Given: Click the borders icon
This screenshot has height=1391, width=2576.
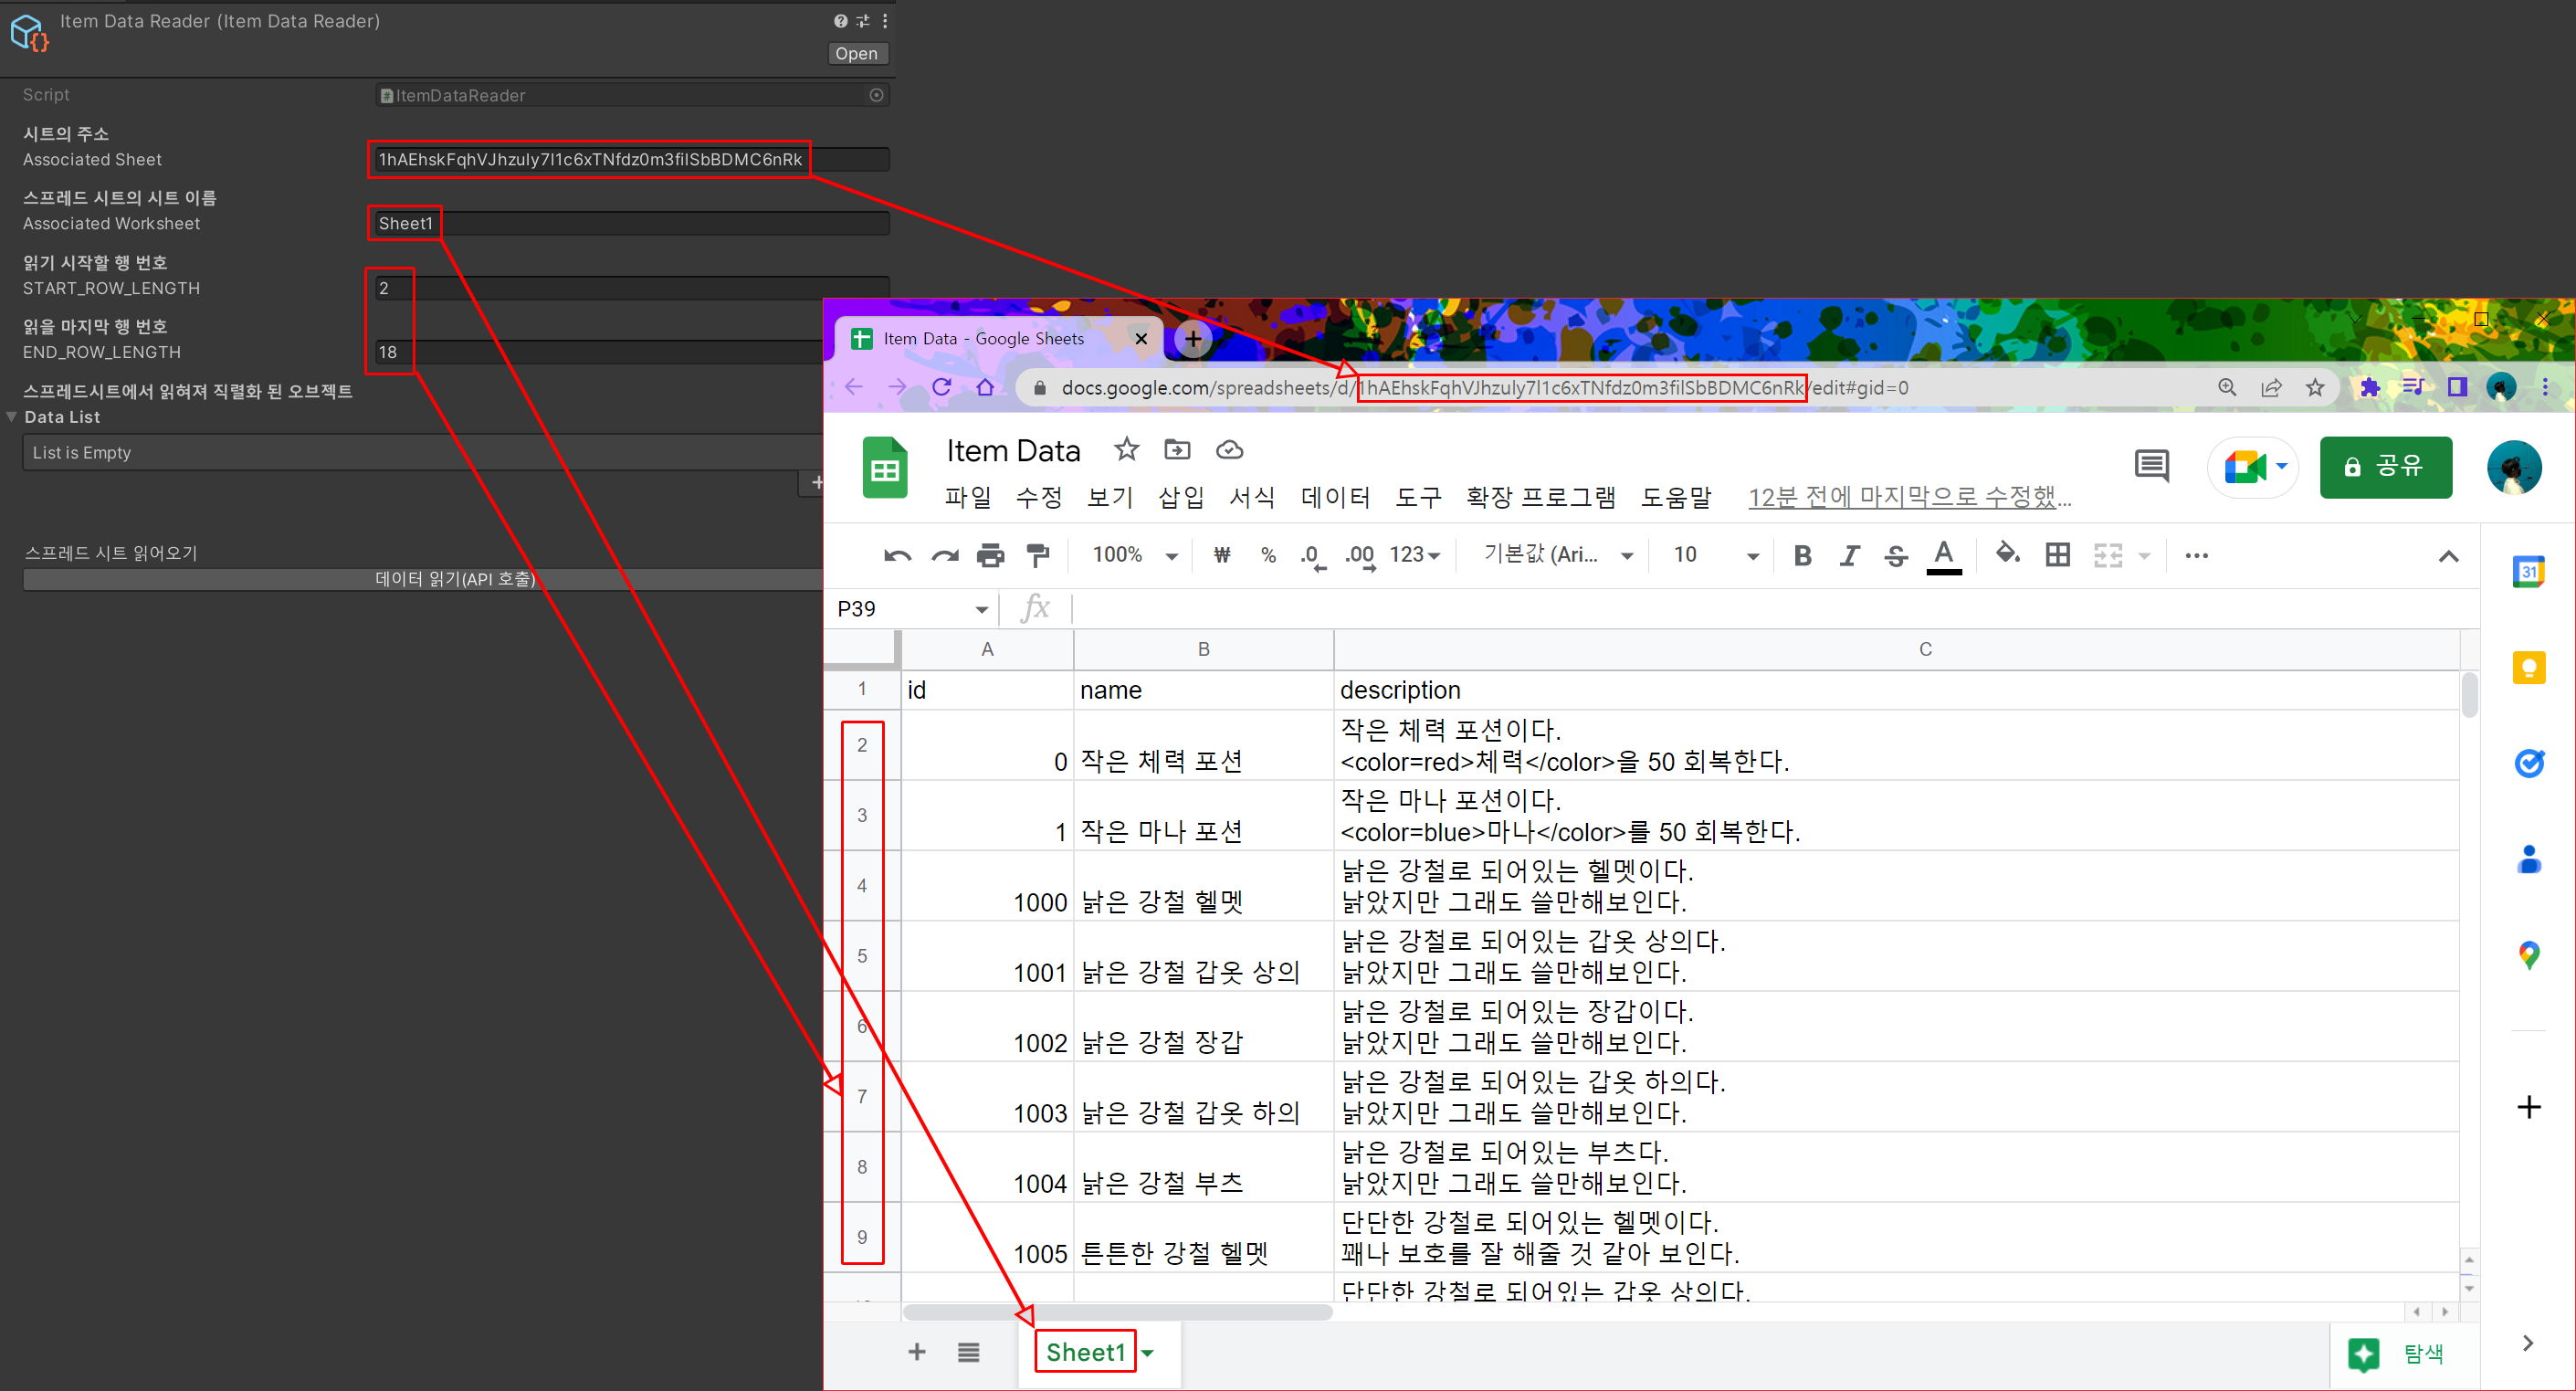Looking at the screenshot, I should point(2057,555).
